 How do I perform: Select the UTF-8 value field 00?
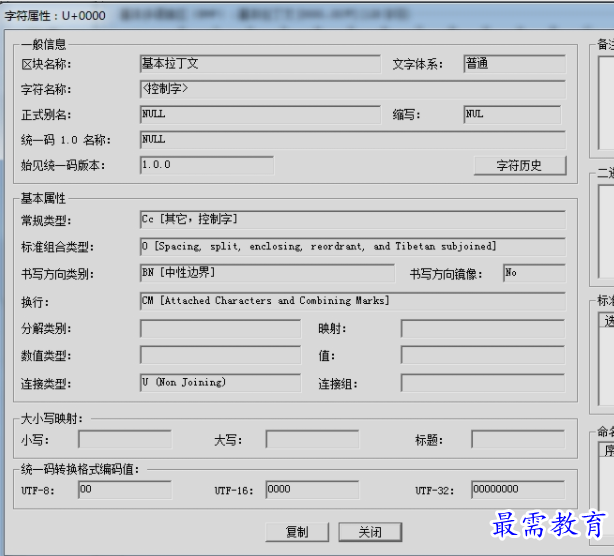(125, 490)
